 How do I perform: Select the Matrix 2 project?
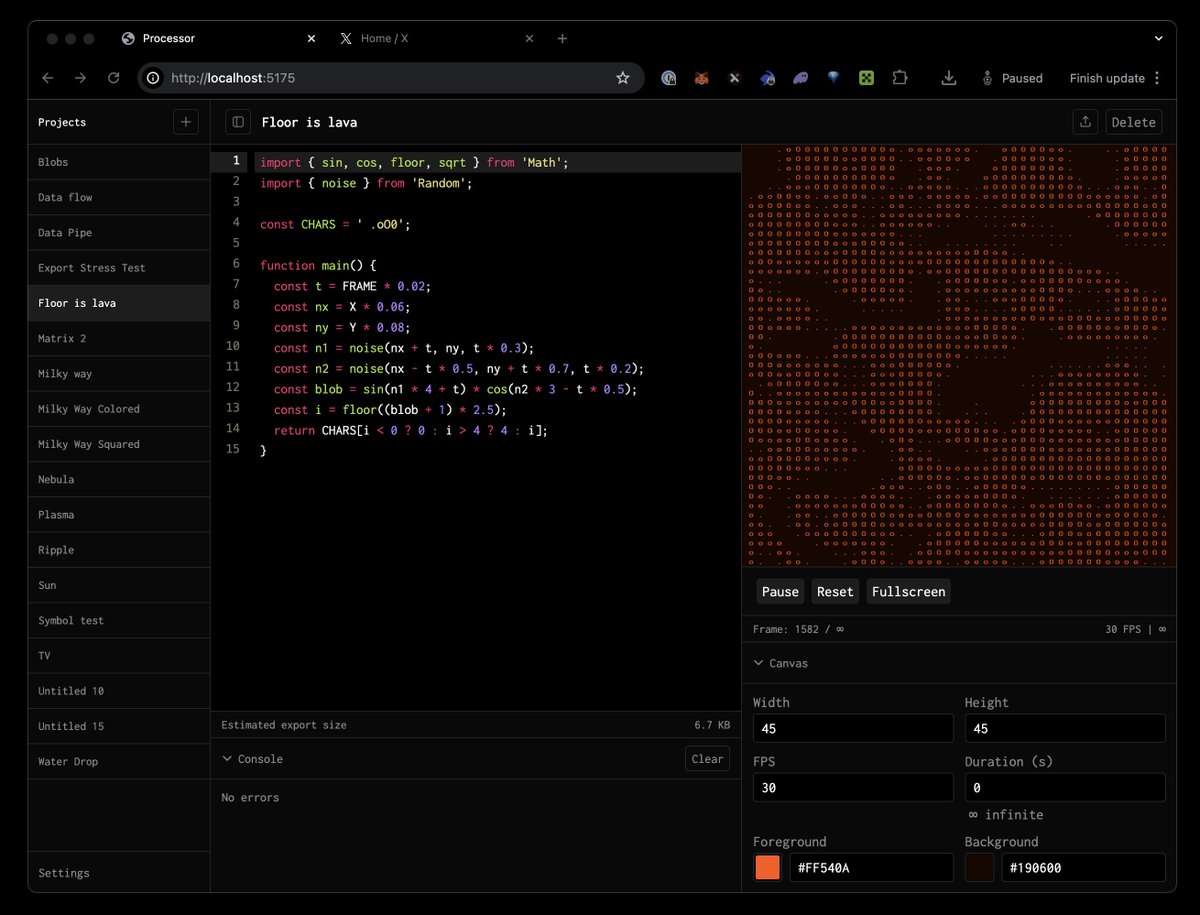point(119,338)
